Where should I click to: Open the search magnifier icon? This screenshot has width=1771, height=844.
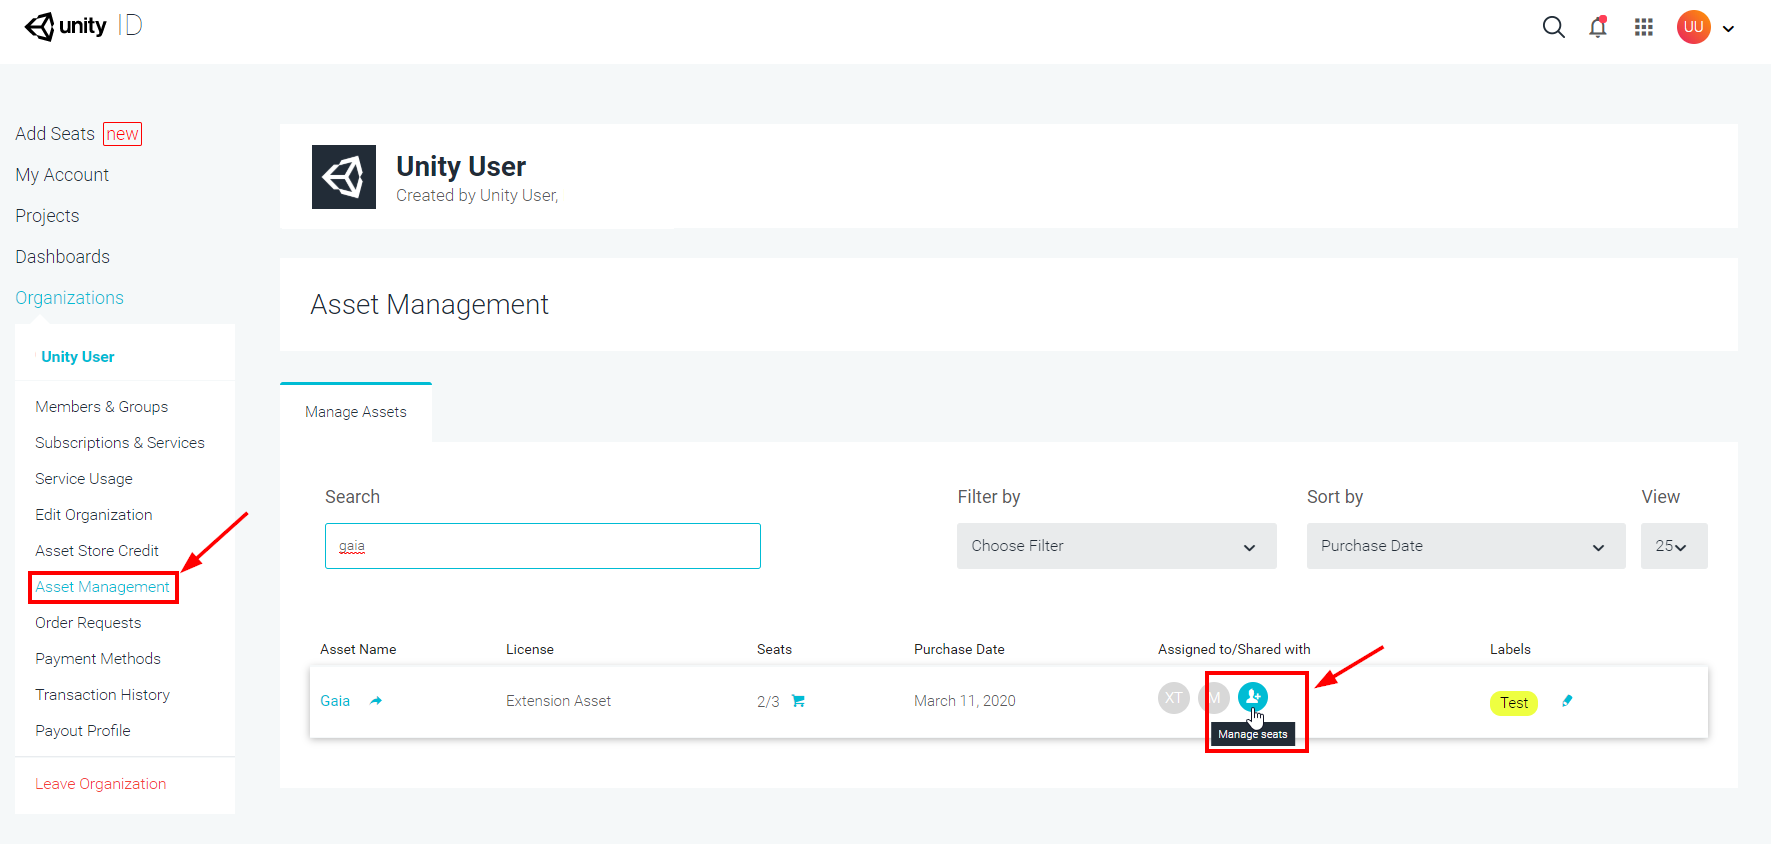(1553, 27)
